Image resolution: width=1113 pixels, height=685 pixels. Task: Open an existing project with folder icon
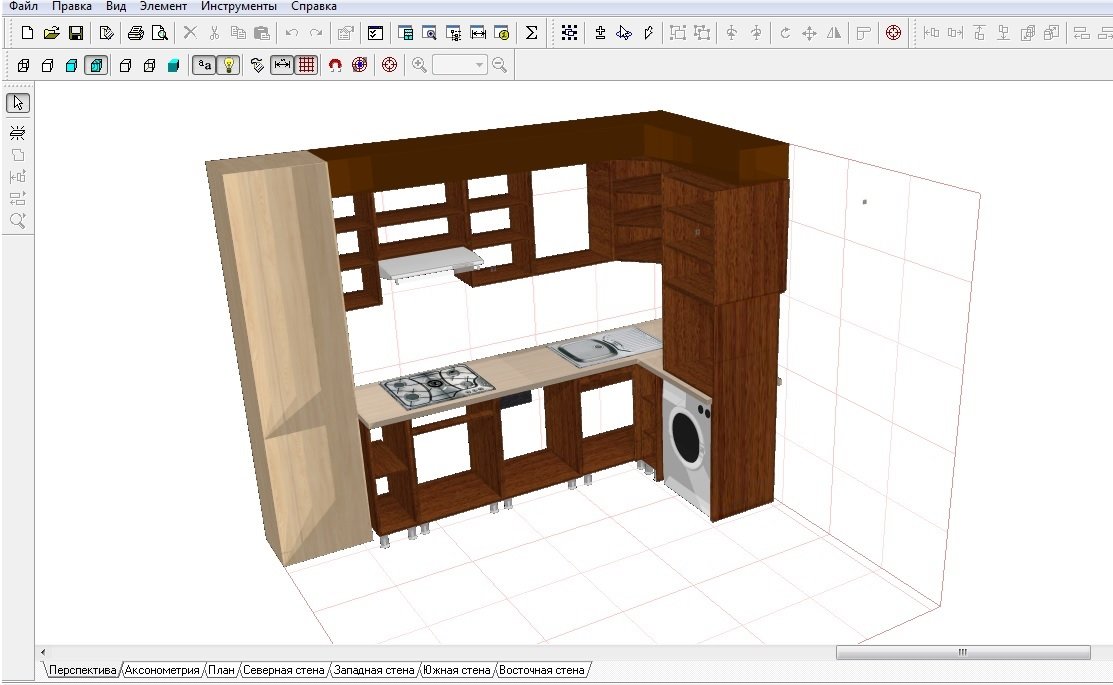click(51, 33)
